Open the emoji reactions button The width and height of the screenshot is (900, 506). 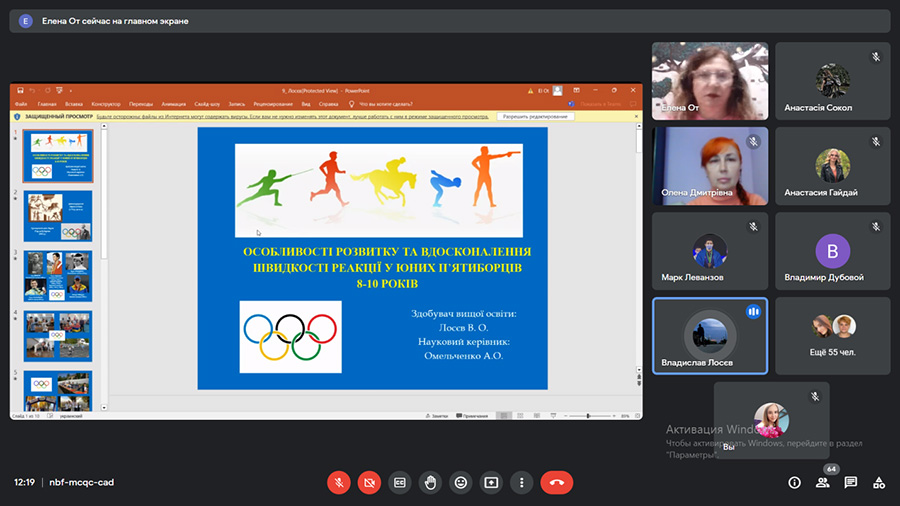tap(461, 482)
